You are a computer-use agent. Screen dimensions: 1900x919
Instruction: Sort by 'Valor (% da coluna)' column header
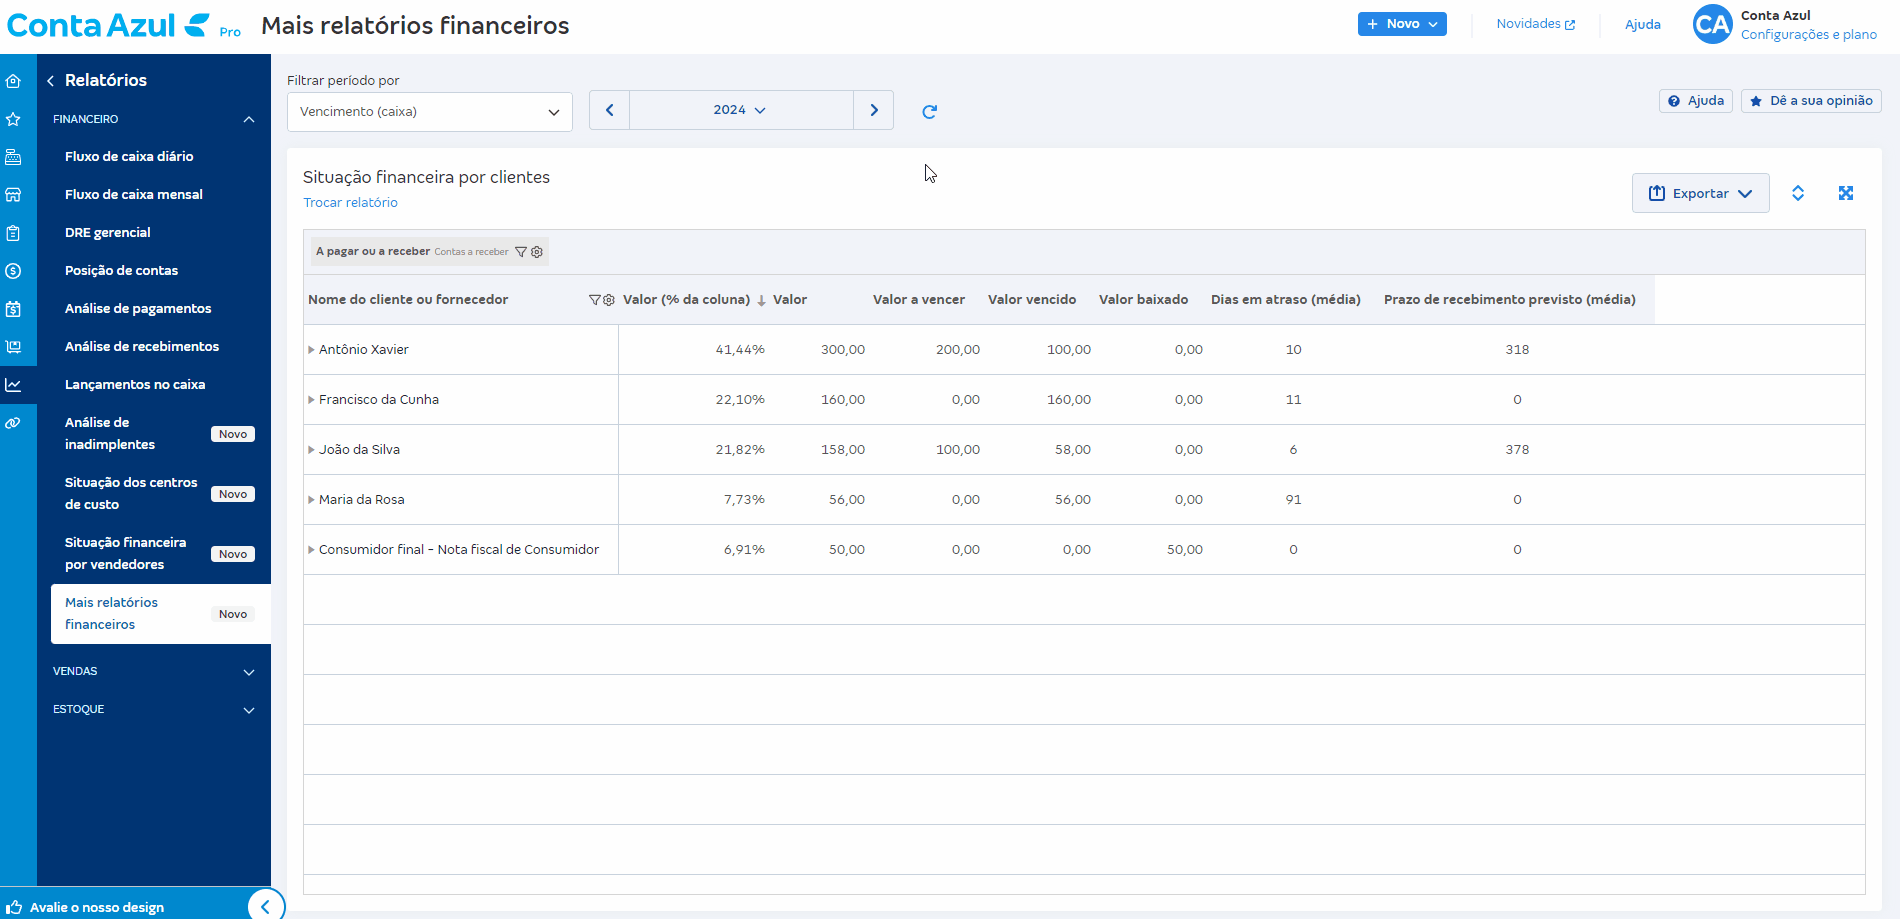tap(686, 300)
